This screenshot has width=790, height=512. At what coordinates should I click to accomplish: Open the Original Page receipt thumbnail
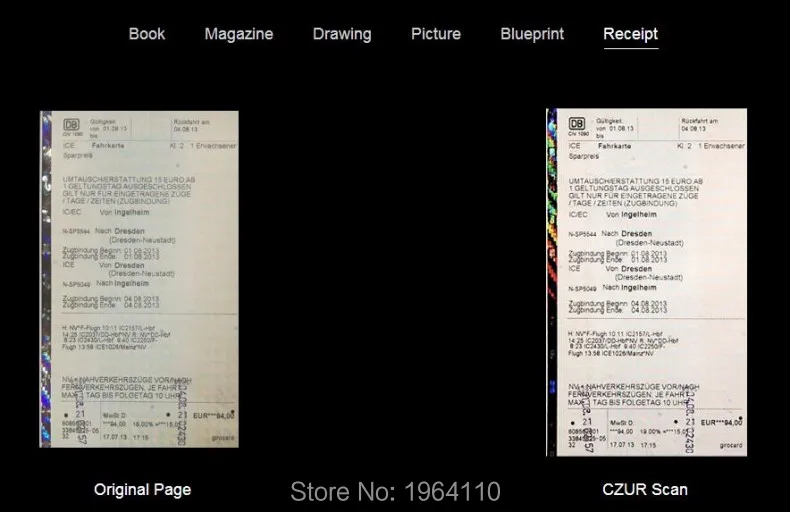tap(139, 279)
